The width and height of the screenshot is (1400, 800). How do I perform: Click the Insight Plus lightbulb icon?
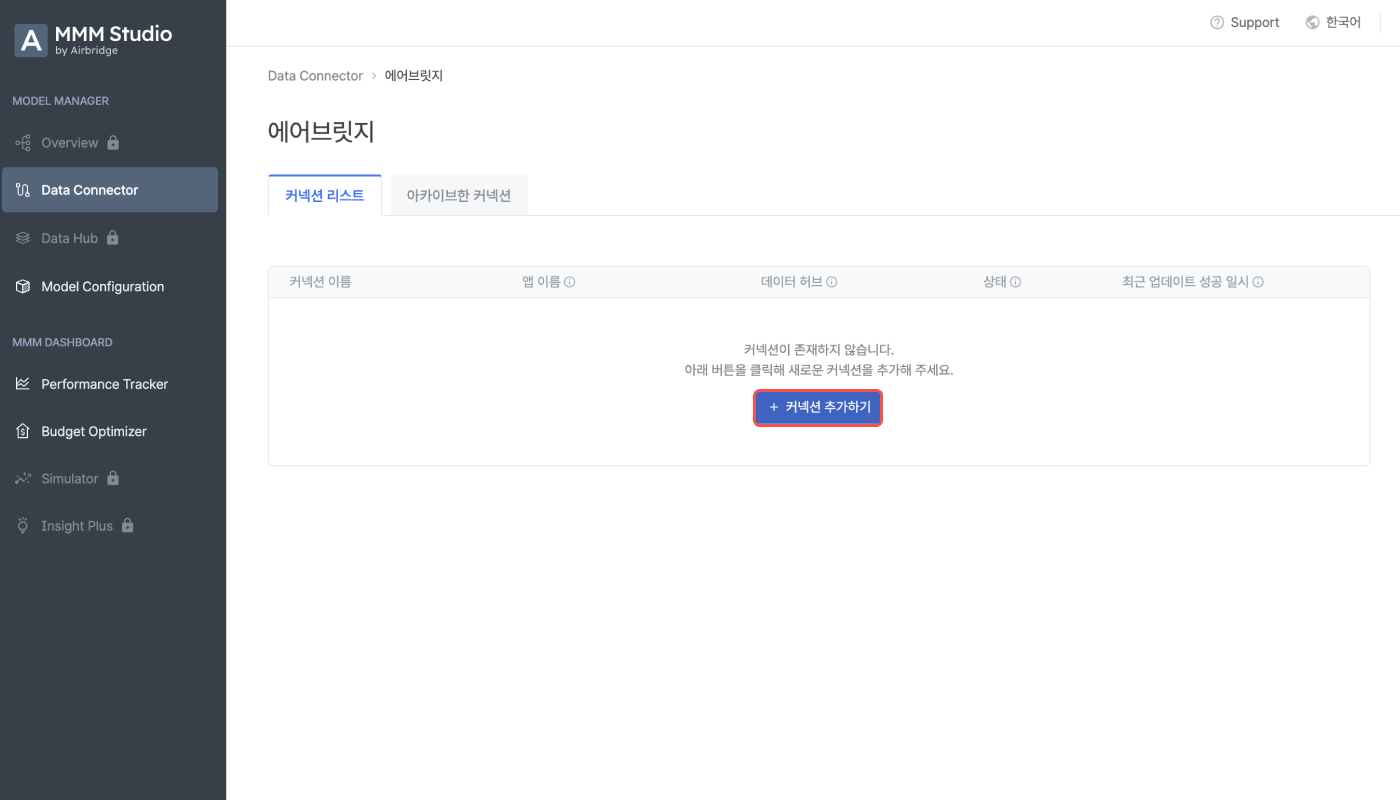click(x=22, y=526)
